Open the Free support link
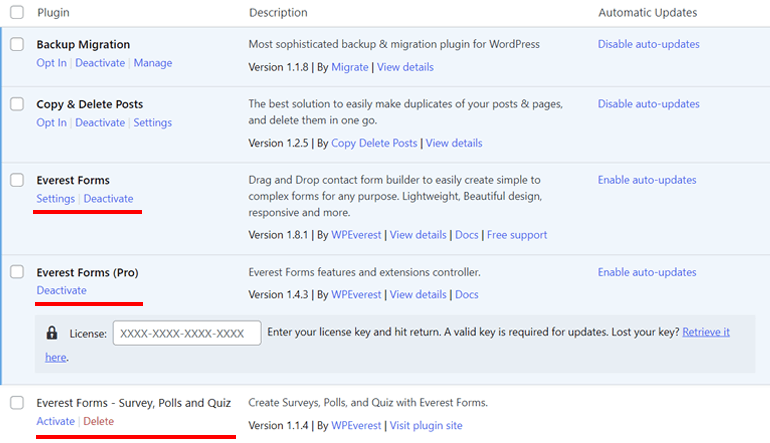This screenshot has height=443, width=770. [x=517, y=235]
